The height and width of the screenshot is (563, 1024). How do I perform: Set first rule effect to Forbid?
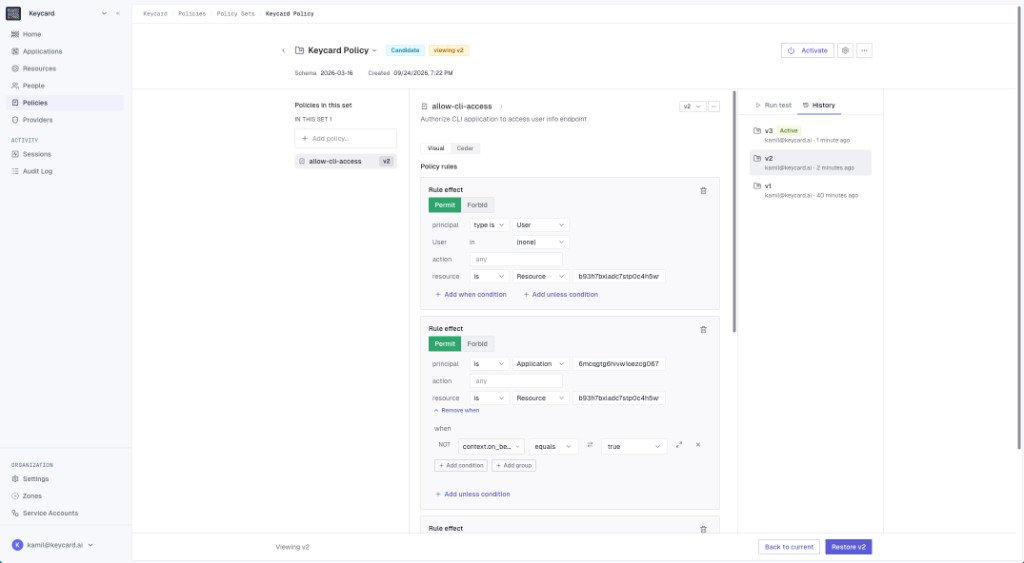(477, 205)
